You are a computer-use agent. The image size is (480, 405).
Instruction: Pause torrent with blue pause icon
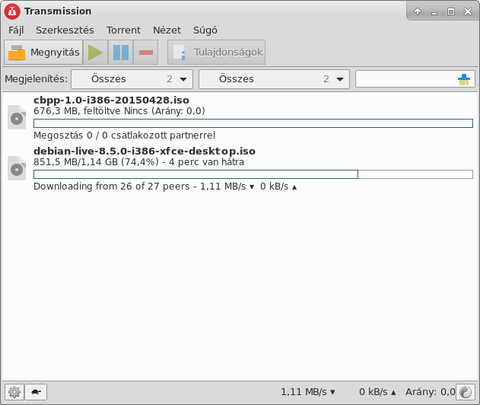pos(121,52)
